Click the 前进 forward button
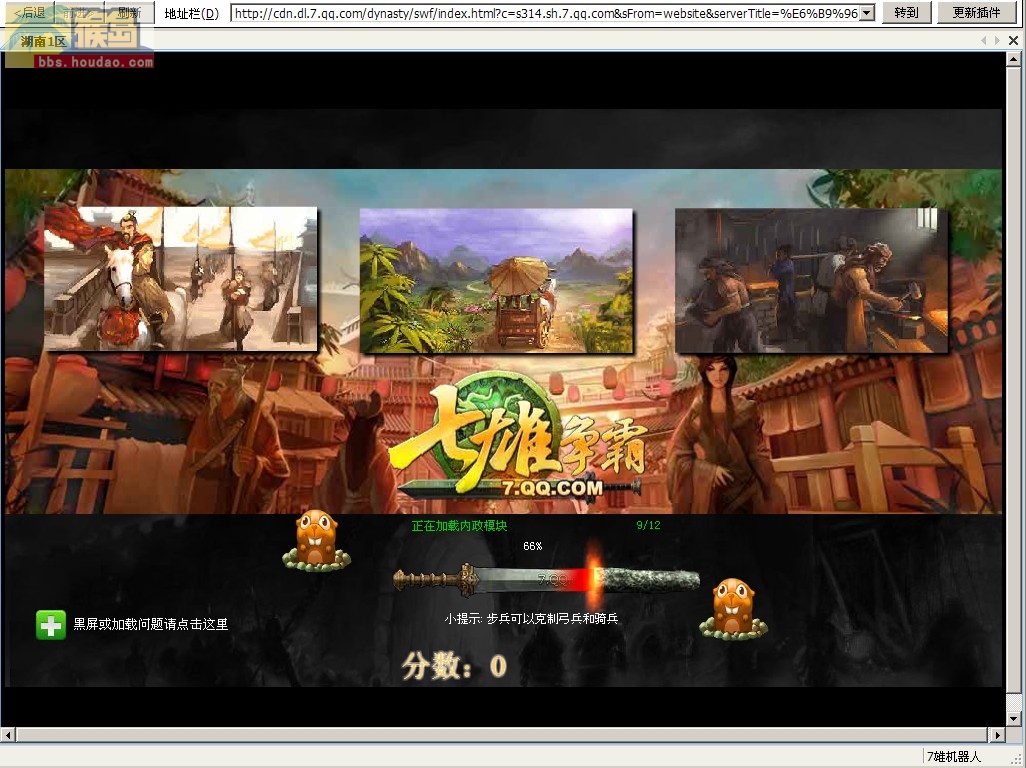The width and height of the screenshot is (1026, 768). (x=79, y=12)
